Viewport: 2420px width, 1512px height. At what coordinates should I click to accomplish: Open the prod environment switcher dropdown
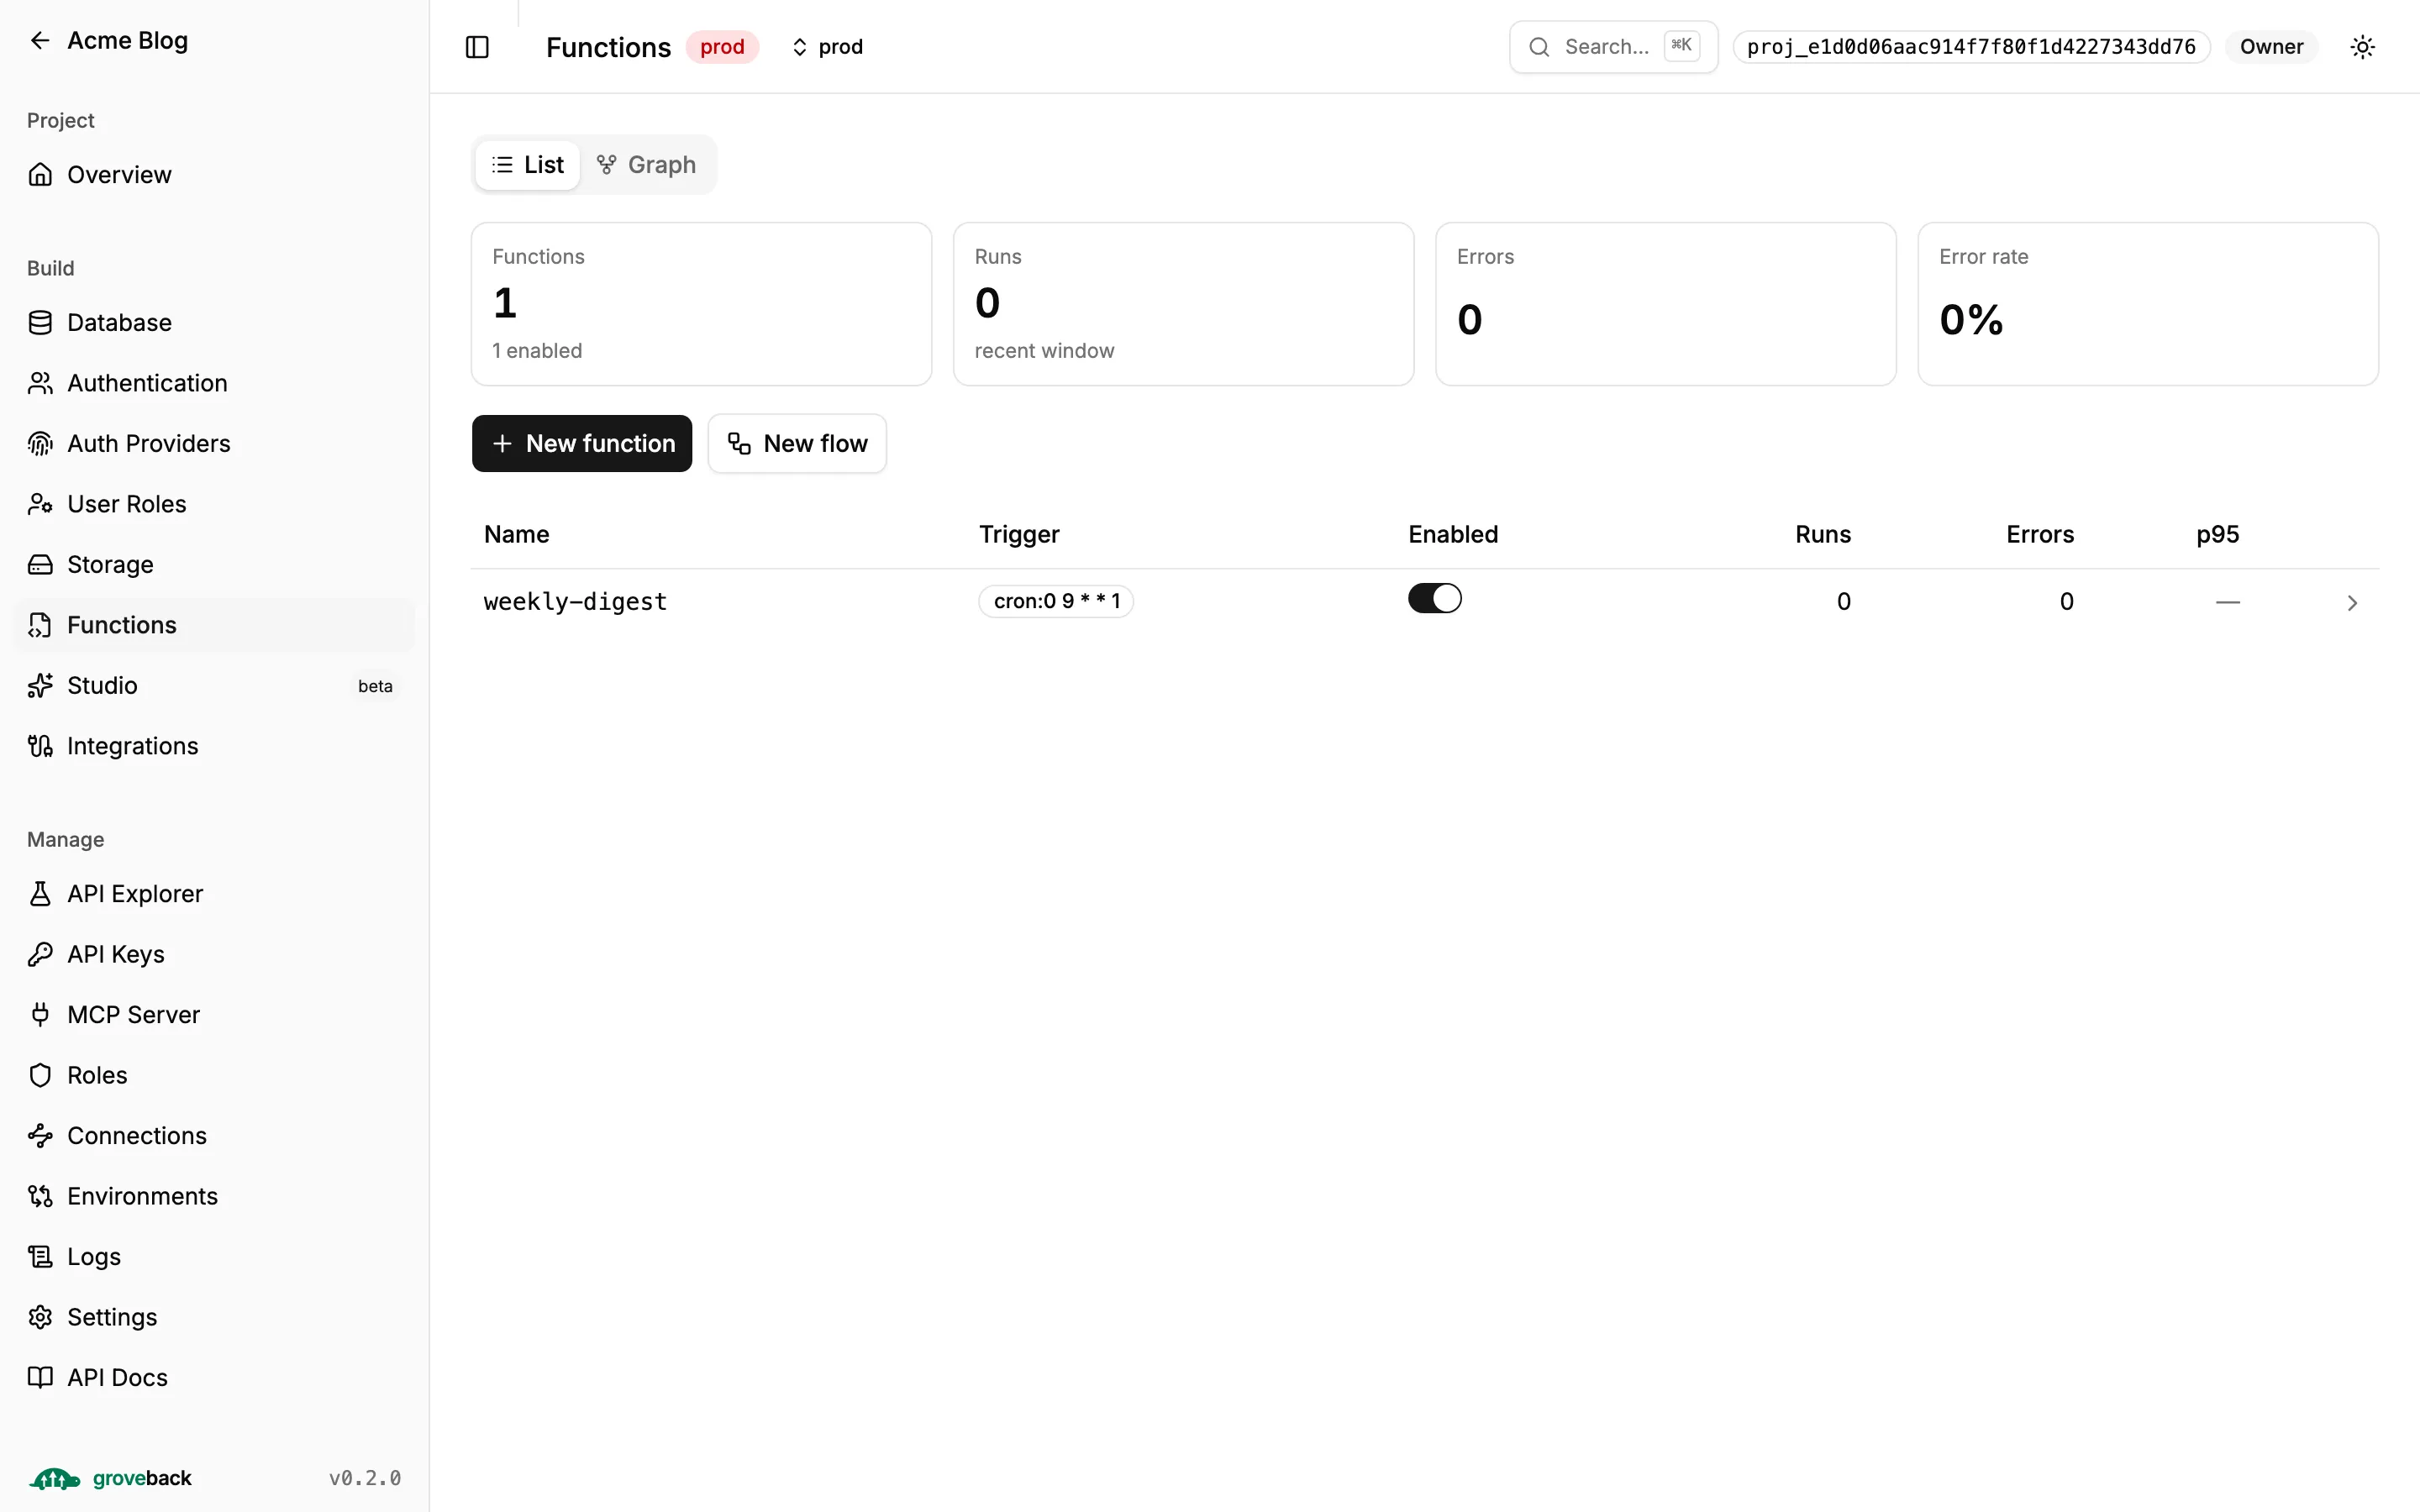(828, 47)
